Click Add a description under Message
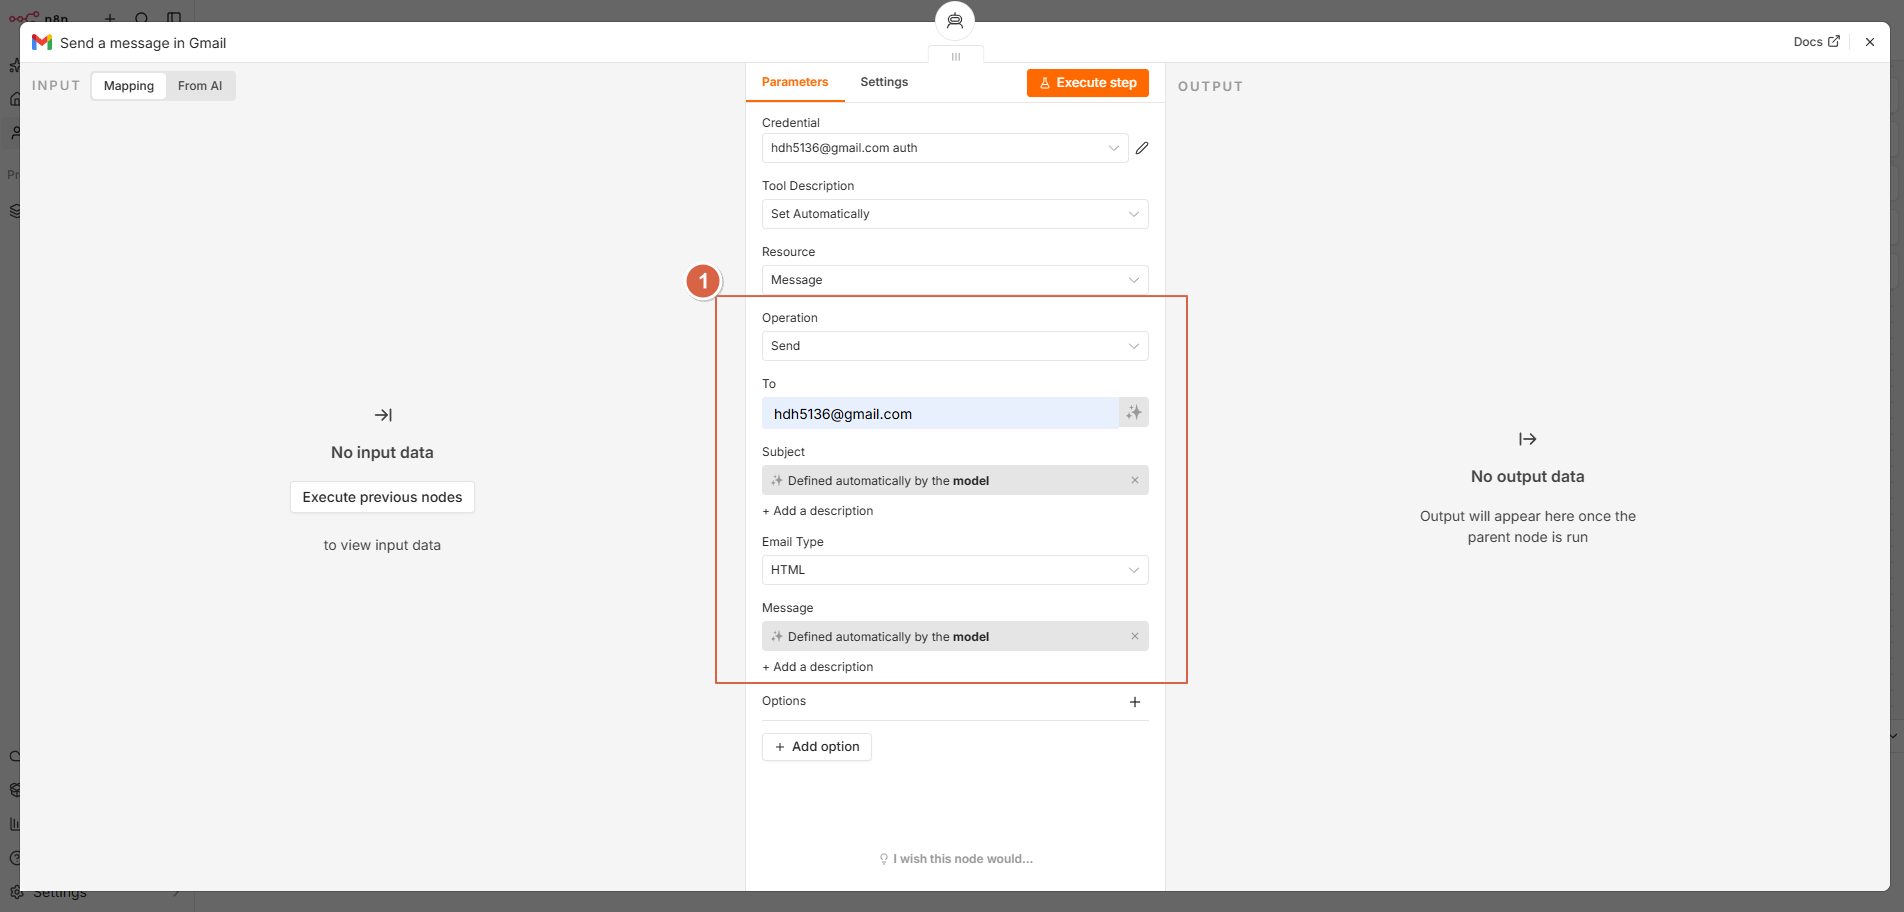Screen dimensions: 1904x912 click(x=818, y=667)
